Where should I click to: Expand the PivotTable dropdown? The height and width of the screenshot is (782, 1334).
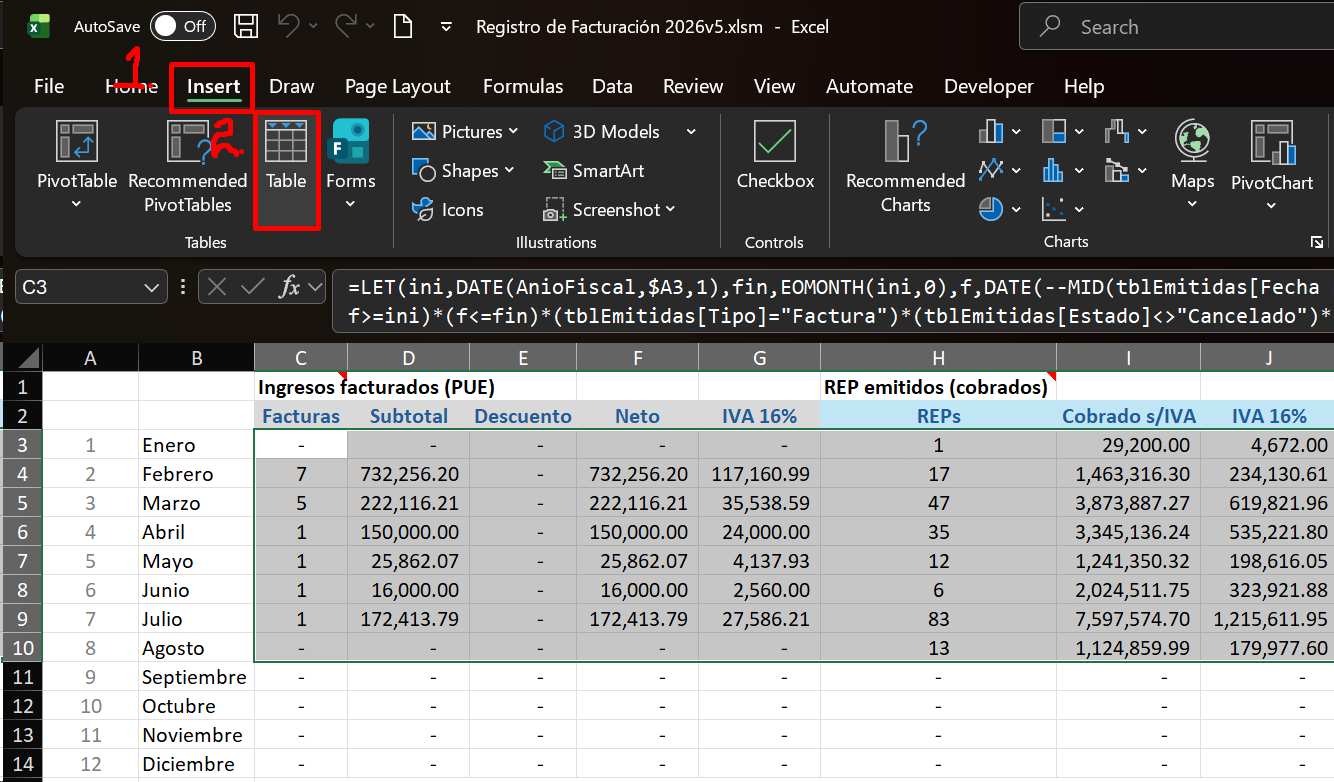pyautogui.click(x=77, y=205)
